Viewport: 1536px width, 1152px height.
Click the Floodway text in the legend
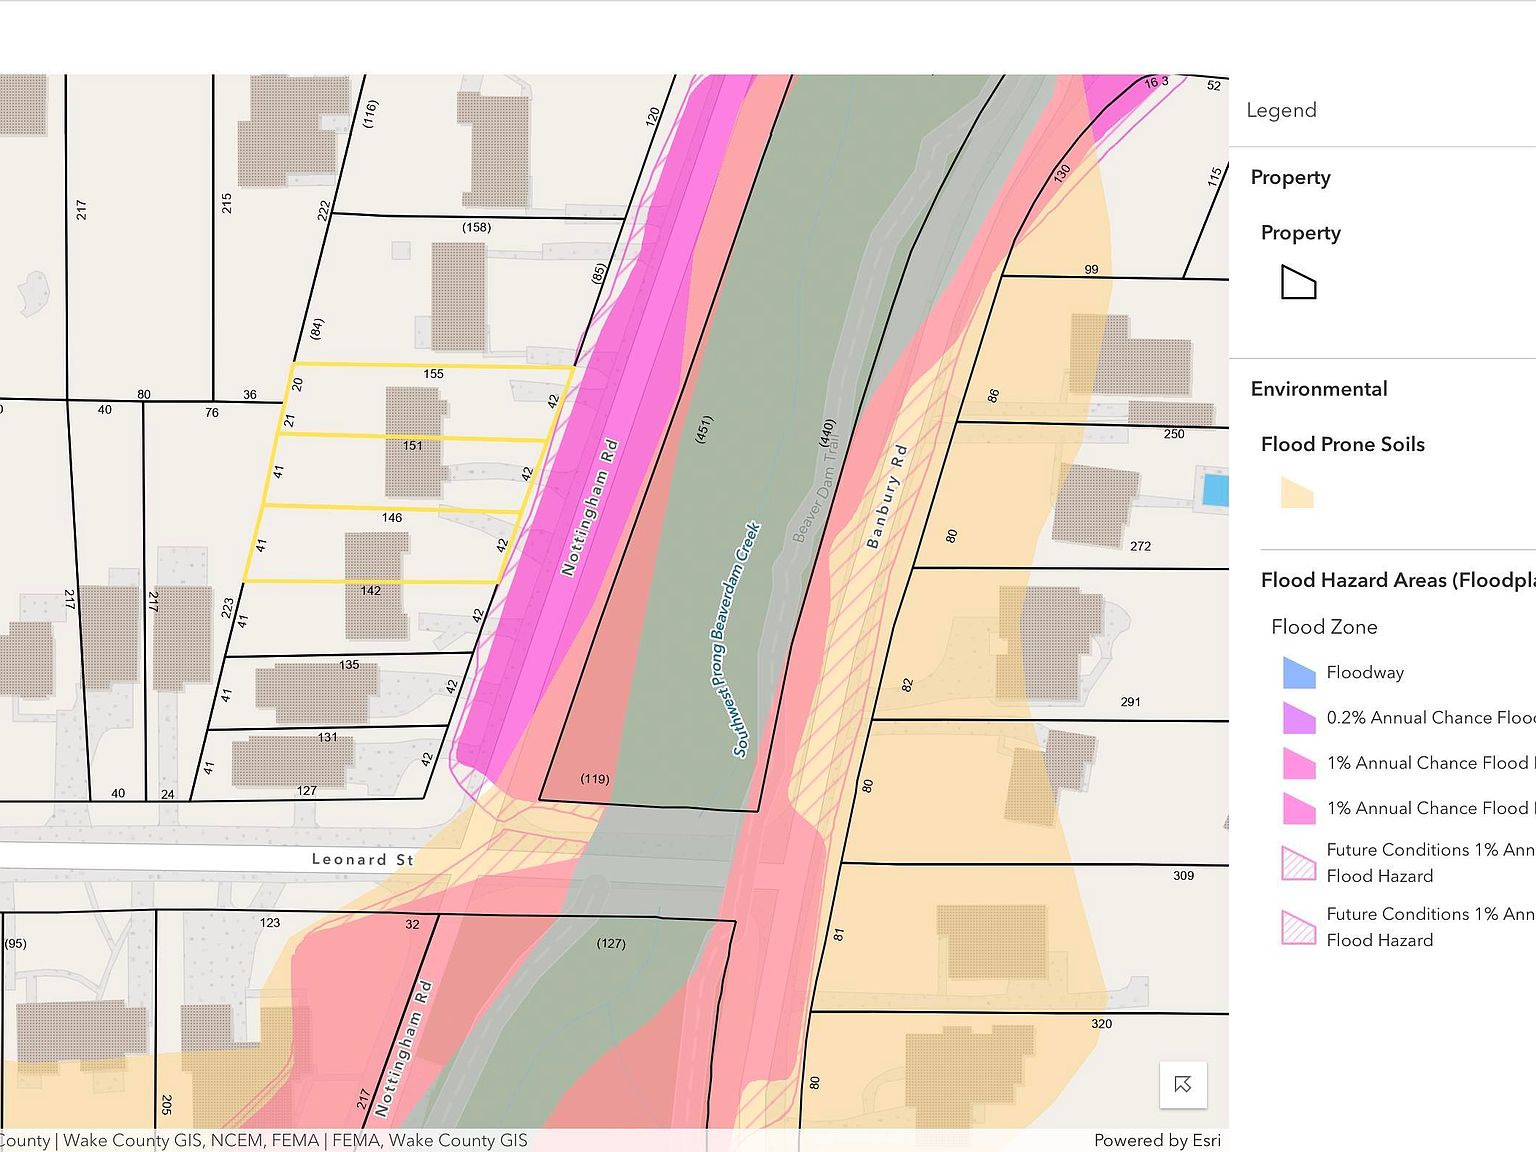pos(1365,673)
